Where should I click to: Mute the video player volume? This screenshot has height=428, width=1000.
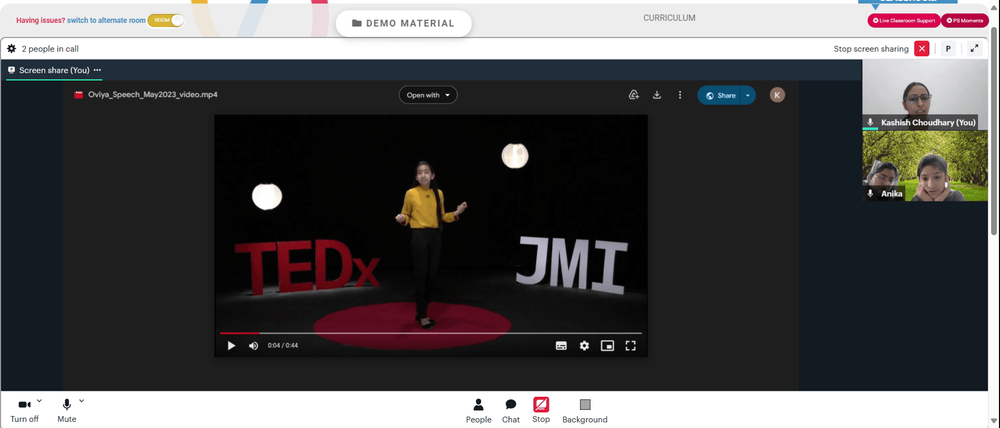pyautogui.click(x=253, y=346)
